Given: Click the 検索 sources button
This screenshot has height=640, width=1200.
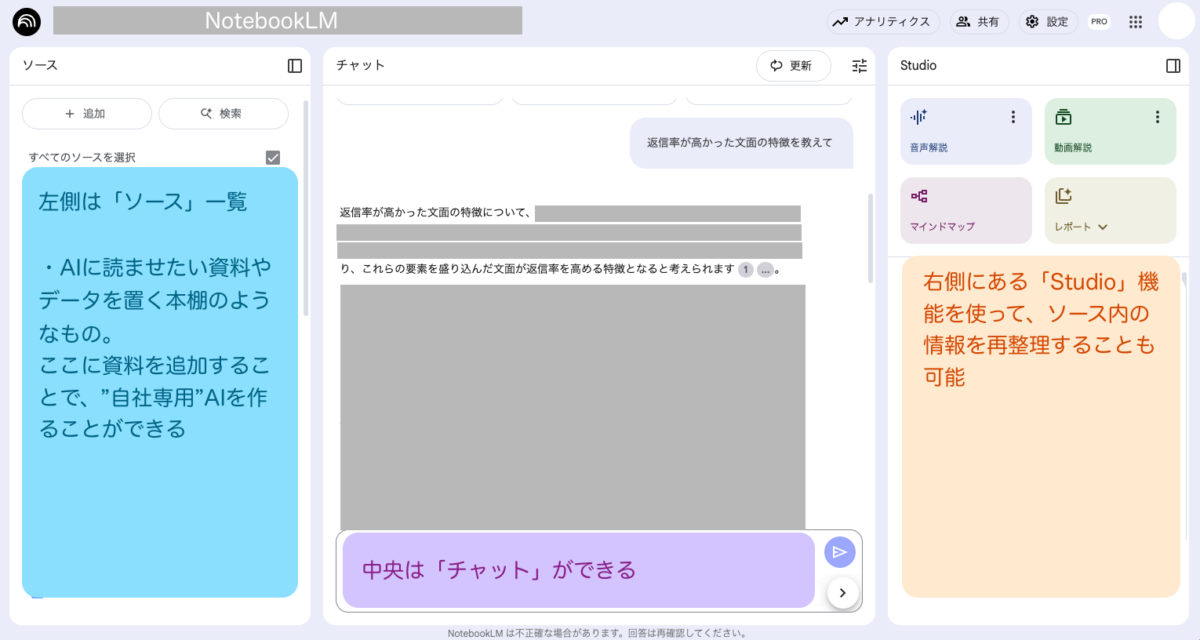Looking at the screenshot, I should click(x=222, y=114).
